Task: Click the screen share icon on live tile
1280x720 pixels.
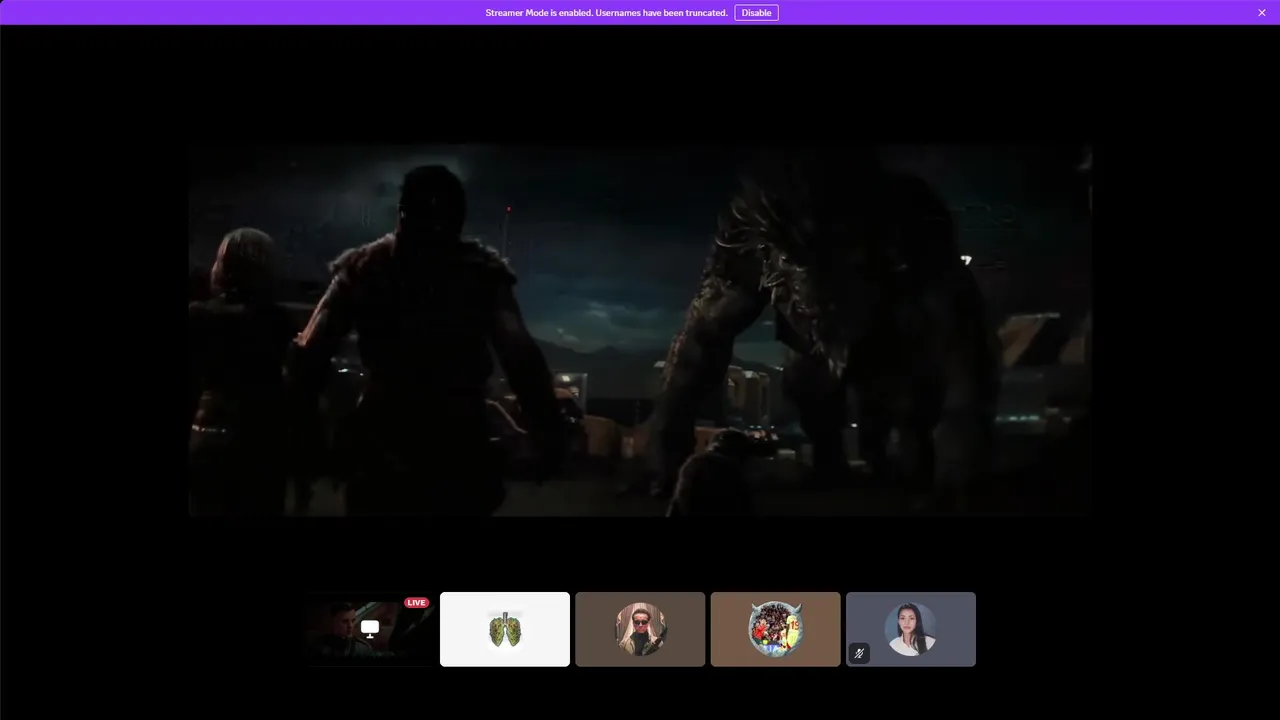Action: pos(370,629)
